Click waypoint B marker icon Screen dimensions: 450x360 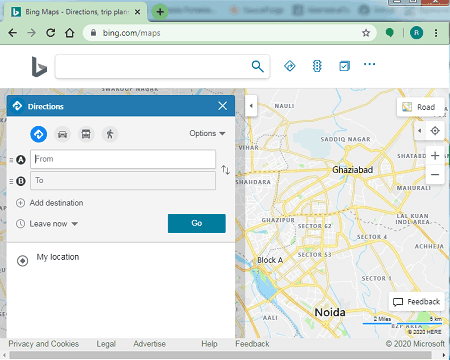pyautogui.click(x=21, y=181)
